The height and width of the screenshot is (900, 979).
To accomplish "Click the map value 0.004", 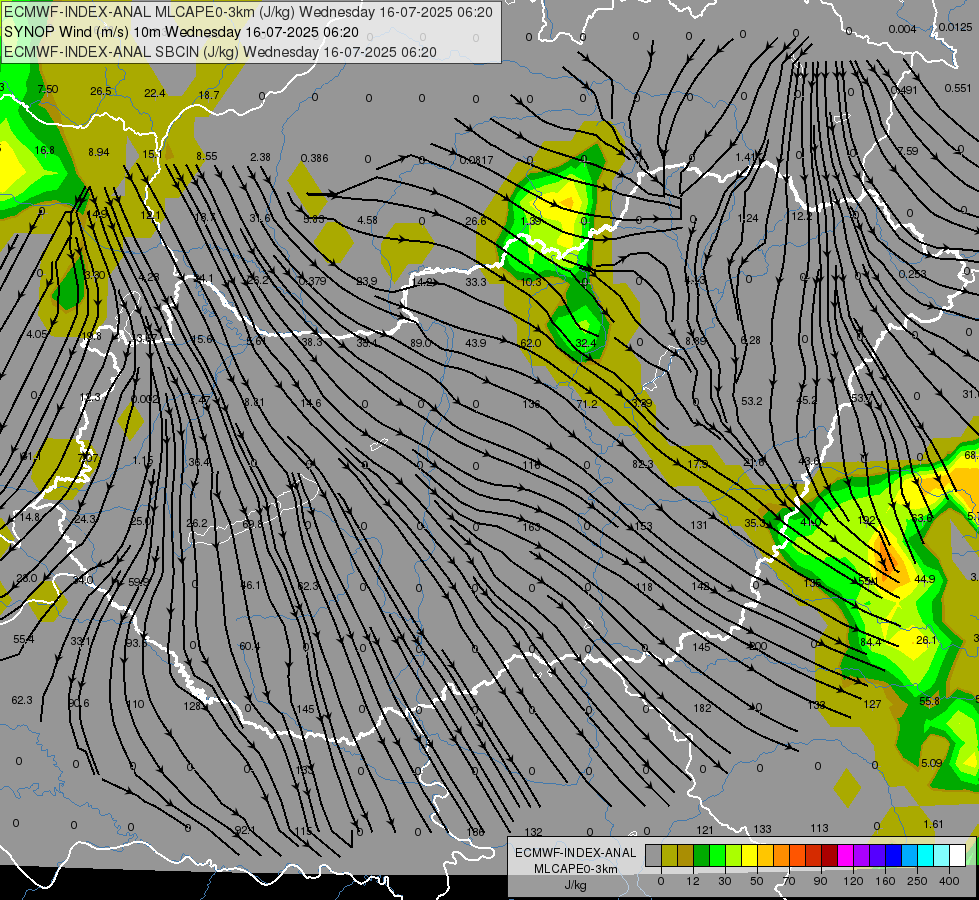I will click(902, 29).
